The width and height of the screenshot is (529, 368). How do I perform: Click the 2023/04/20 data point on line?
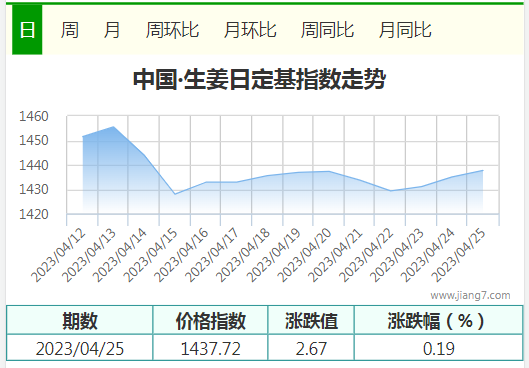point(329,171)
